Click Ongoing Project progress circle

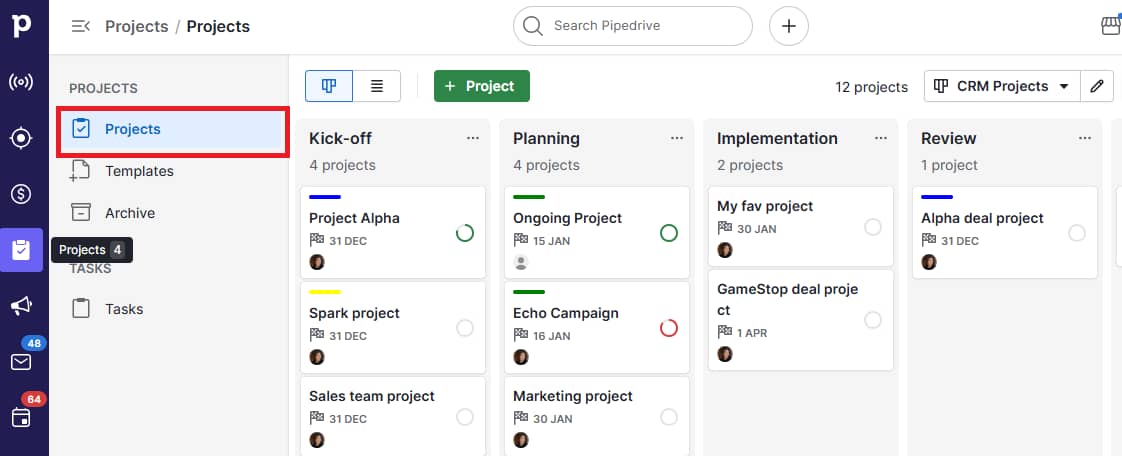(x=669, y=233)
